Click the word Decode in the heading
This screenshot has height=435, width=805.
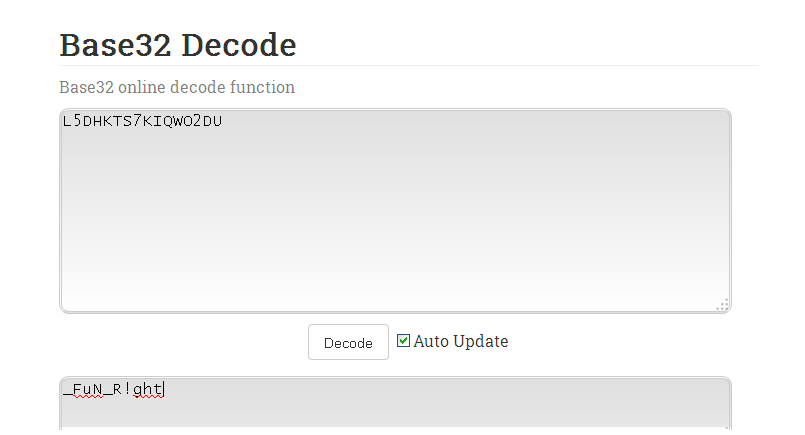(239, 45)
